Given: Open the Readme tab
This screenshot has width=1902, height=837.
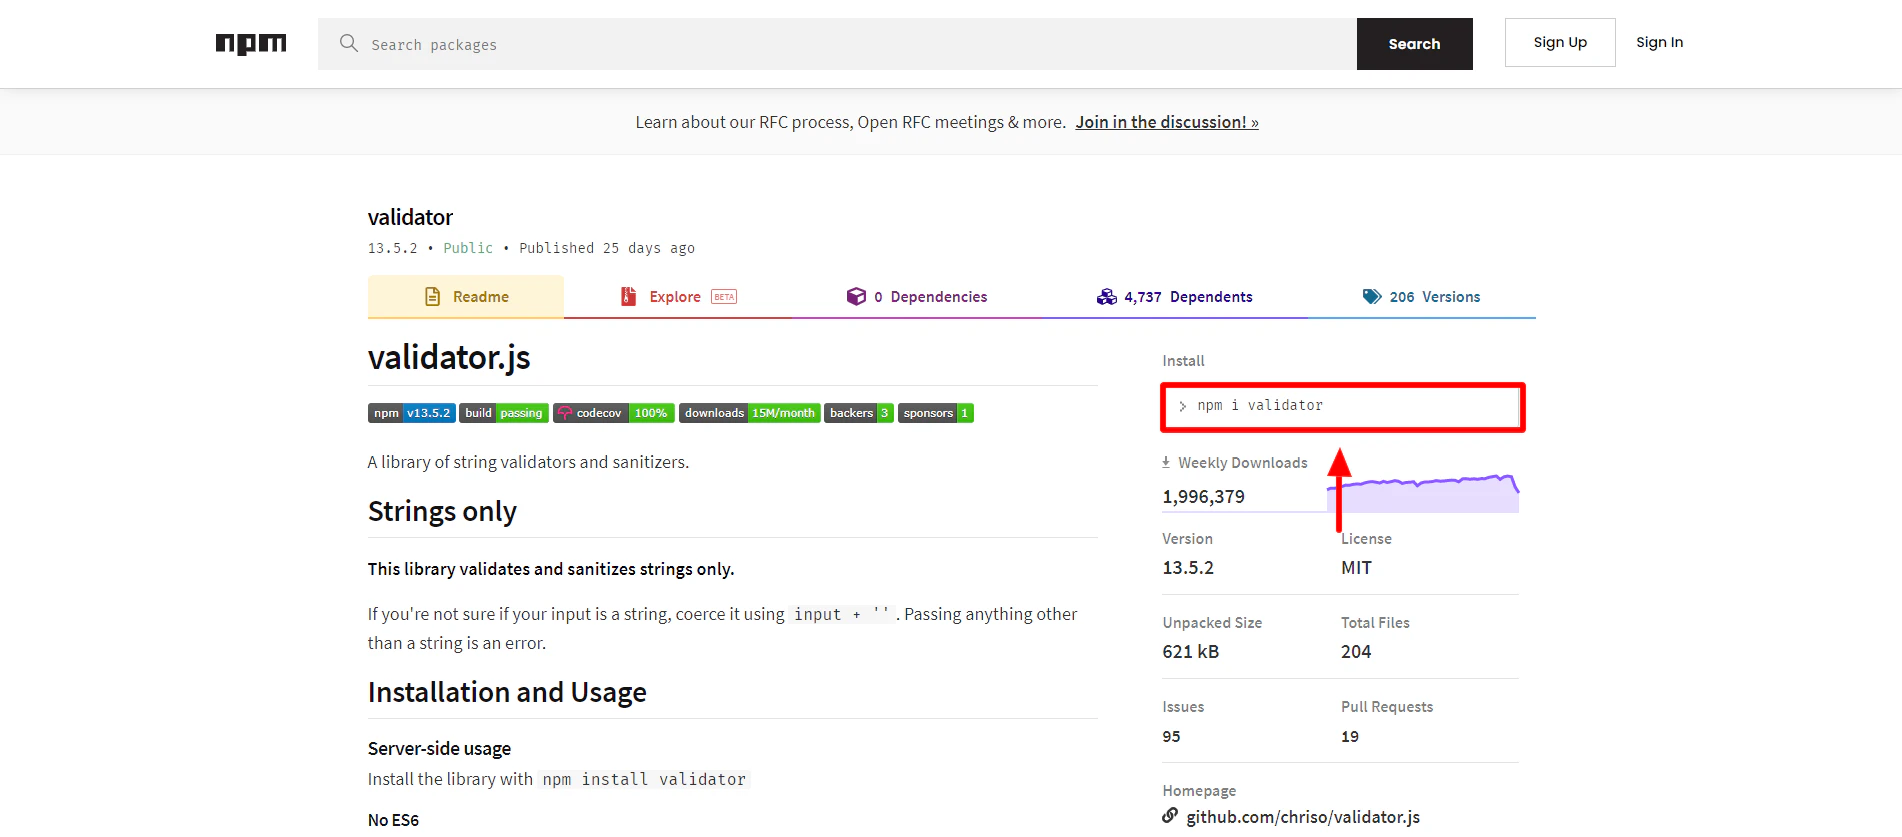Looking at the screenshot, I should [466, 297].
